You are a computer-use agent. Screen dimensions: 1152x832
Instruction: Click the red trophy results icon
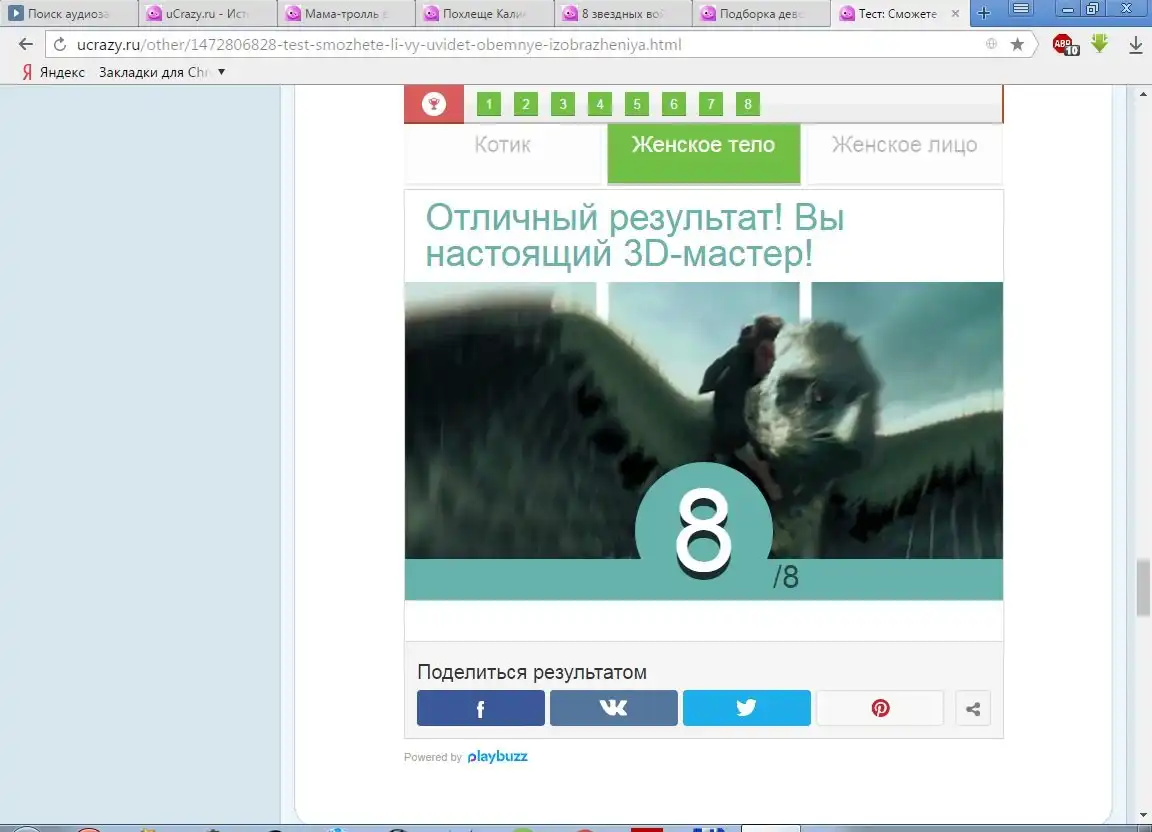434,104
